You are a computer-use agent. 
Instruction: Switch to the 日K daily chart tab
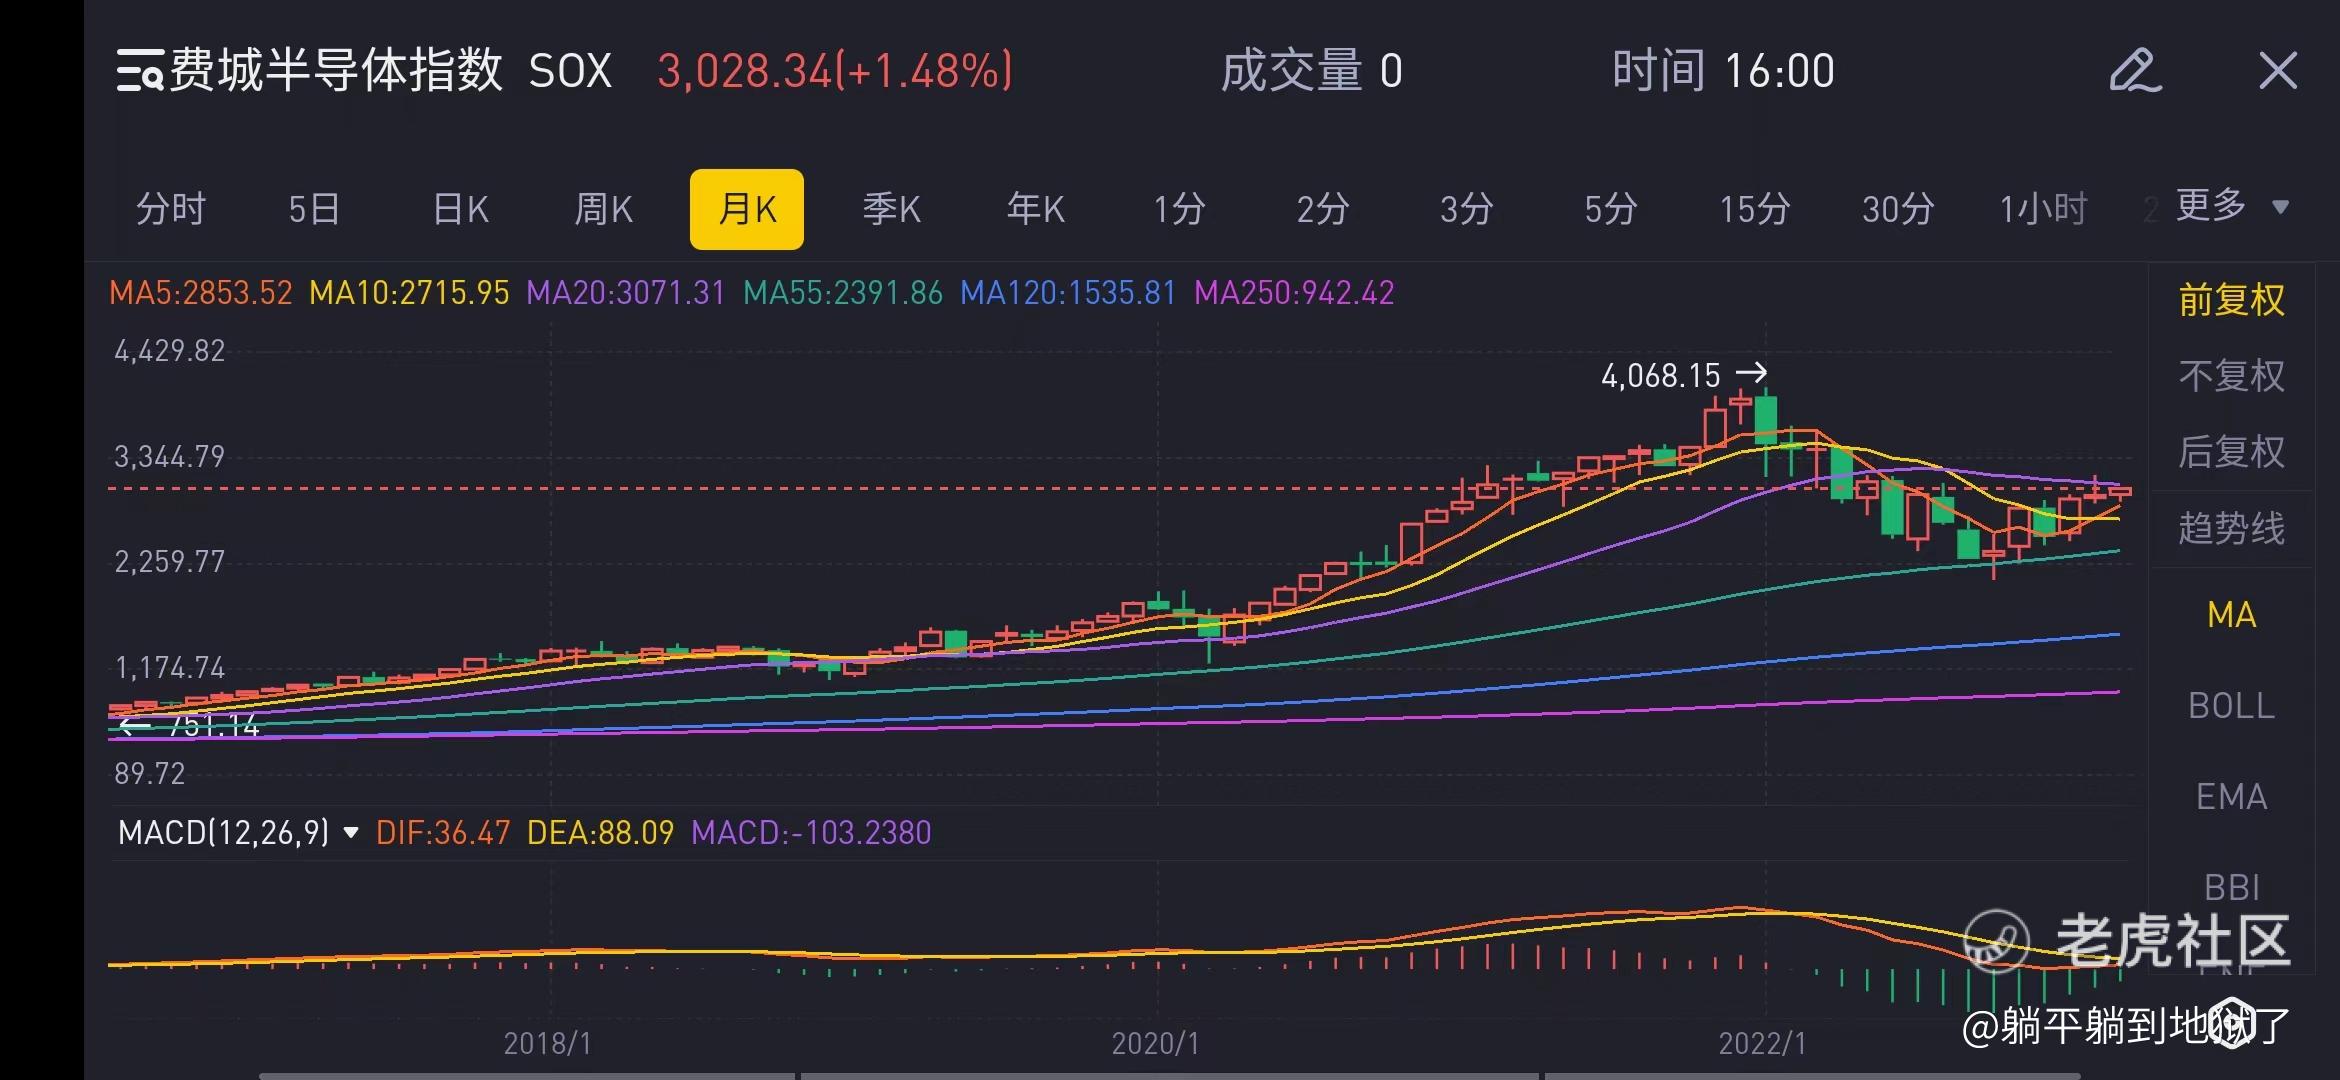460,210
